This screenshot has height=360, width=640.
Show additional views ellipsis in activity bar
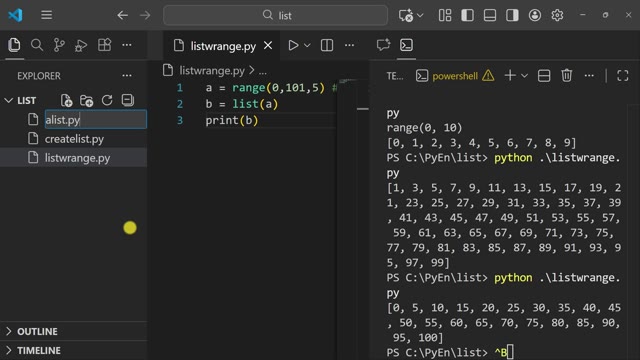coord(127,45)
